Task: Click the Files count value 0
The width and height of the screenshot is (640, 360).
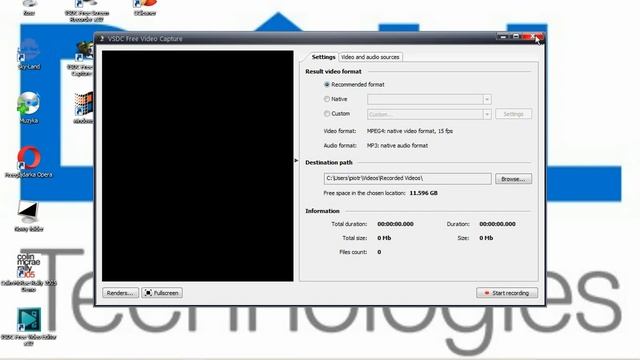Action: click(379, 252)
